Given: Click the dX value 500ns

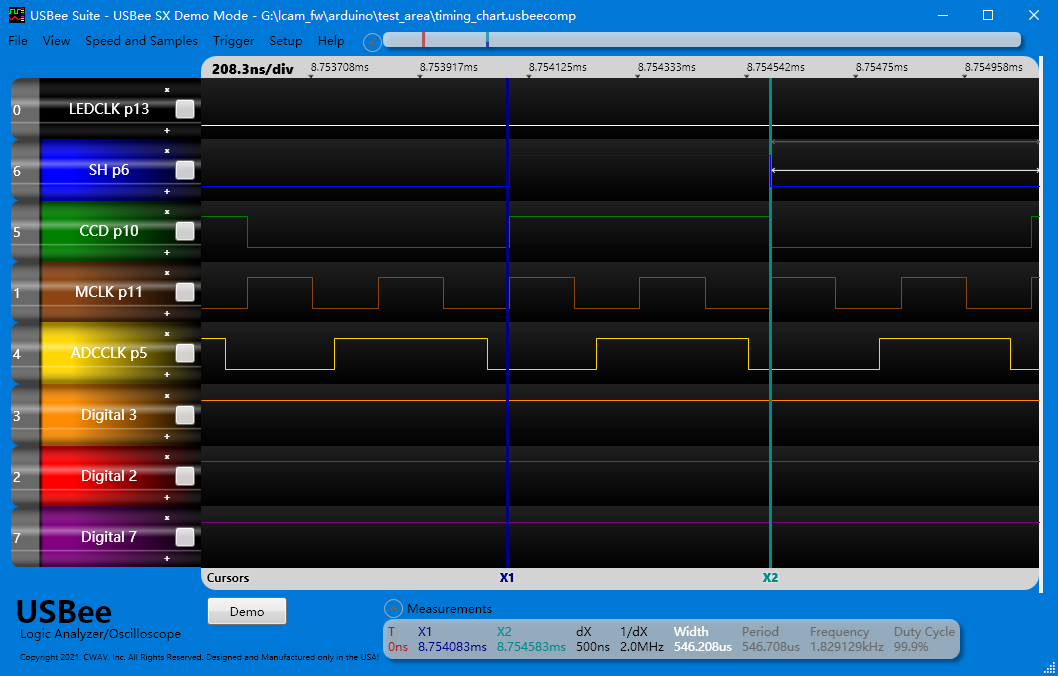Looking at the screenshot, I should (x=593, y=647).
